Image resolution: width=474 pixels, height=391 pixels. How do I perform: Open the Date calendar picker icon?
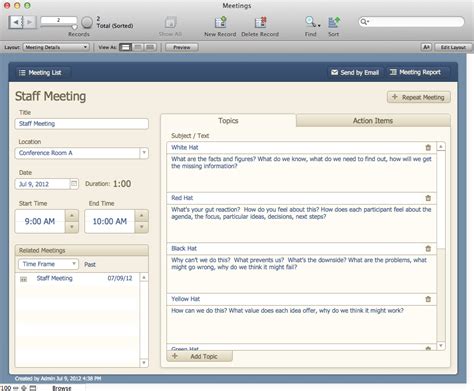coord(74,184)
